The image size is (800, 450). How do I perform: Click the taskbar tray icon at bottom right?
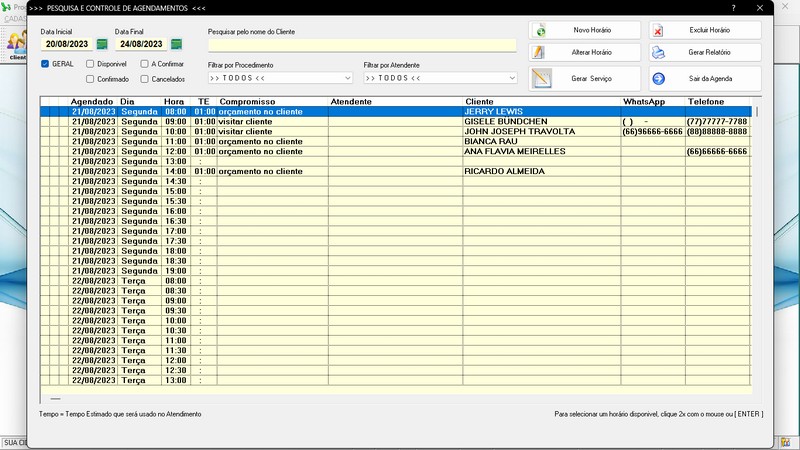tap(786, 442)
